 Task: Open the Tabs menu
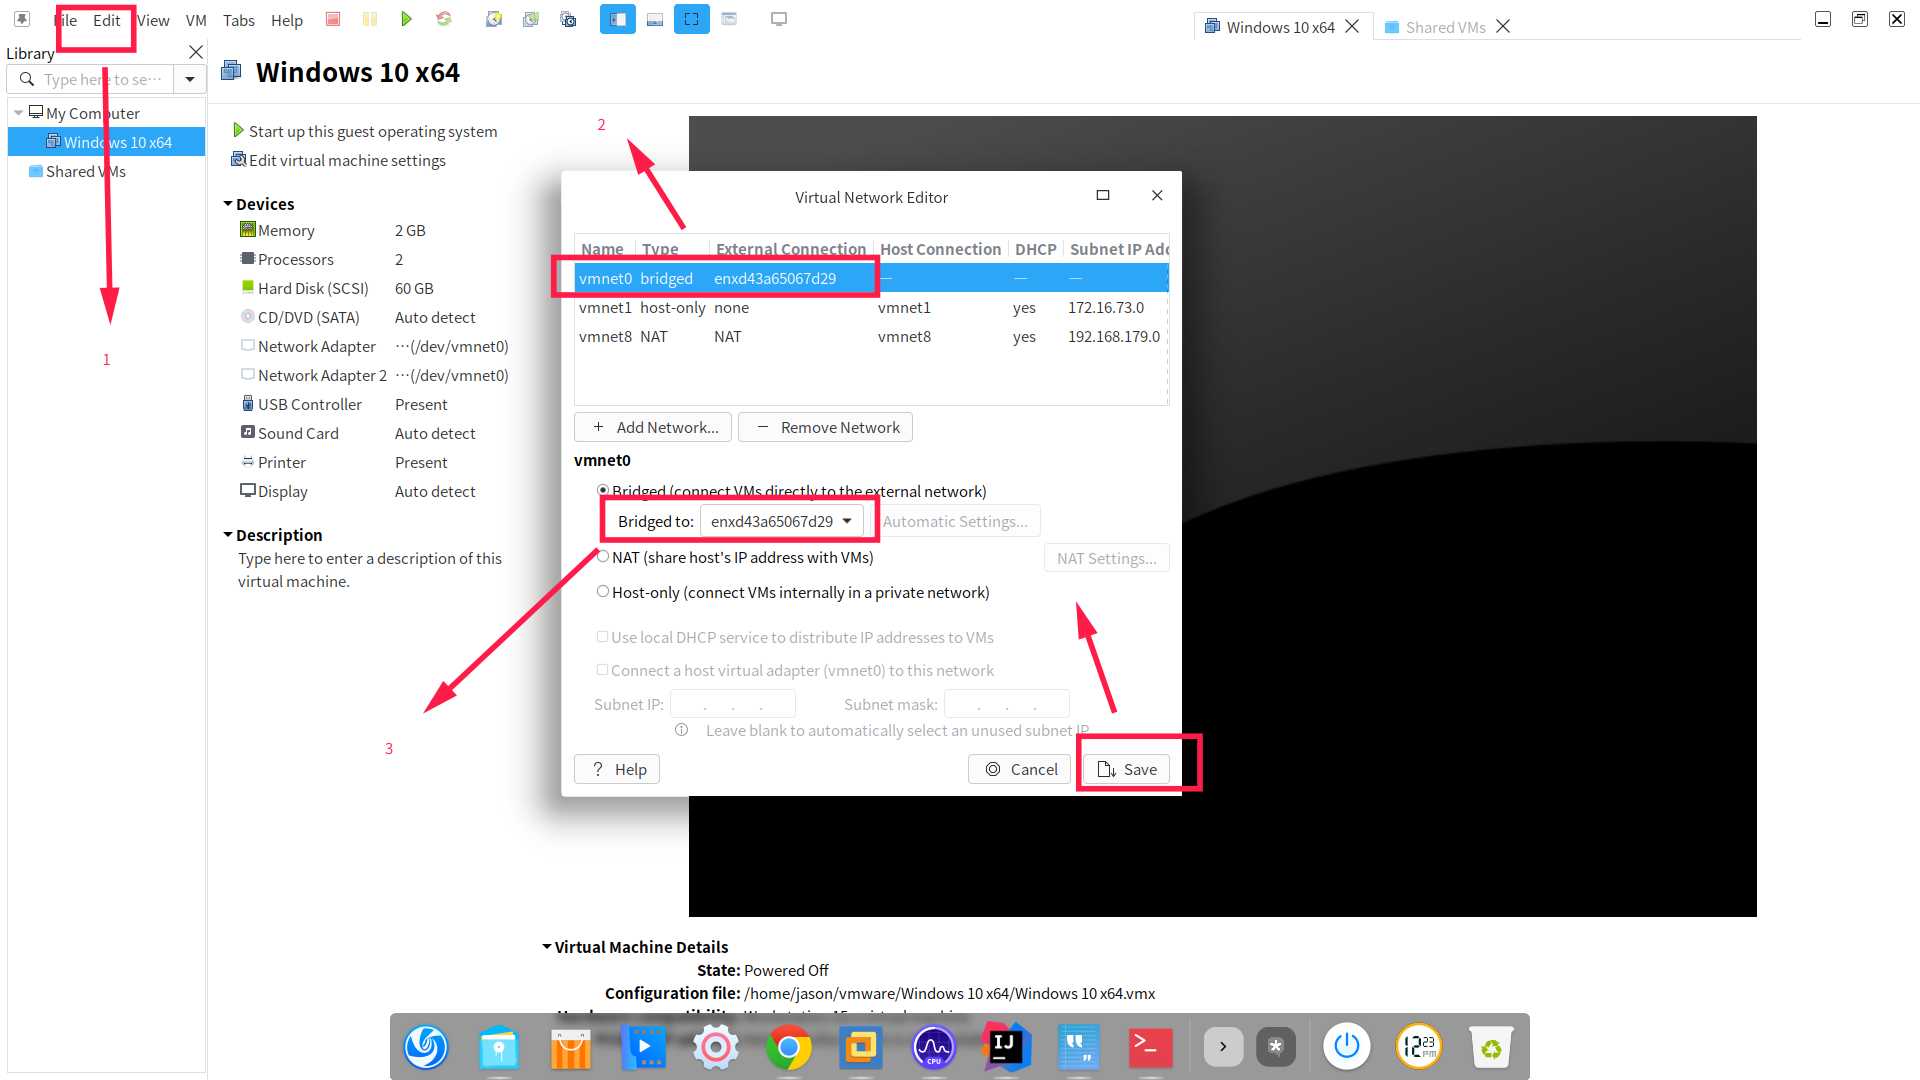239,20
